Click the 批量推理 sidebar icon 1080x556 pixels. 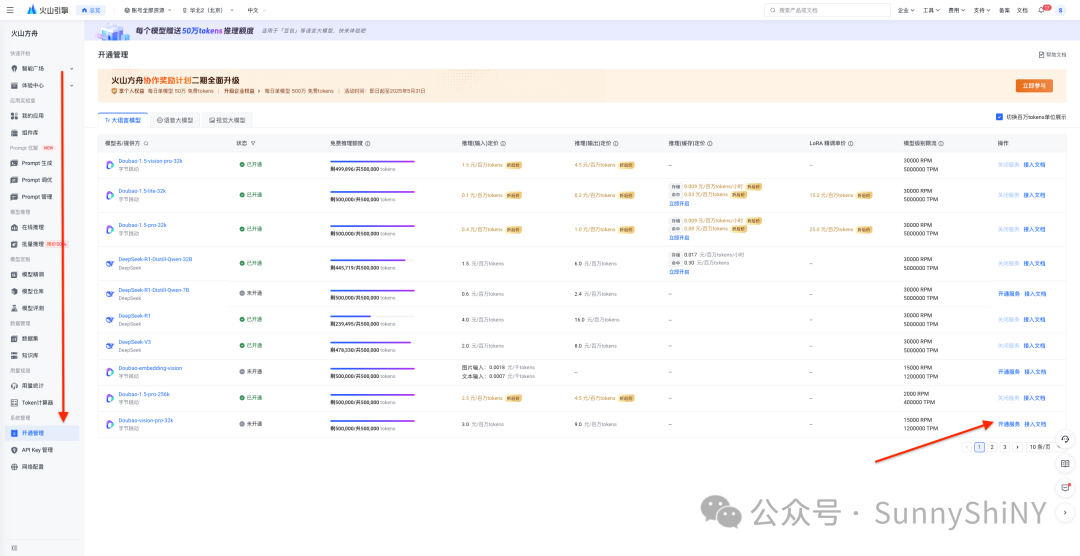[x=15, y=244]
